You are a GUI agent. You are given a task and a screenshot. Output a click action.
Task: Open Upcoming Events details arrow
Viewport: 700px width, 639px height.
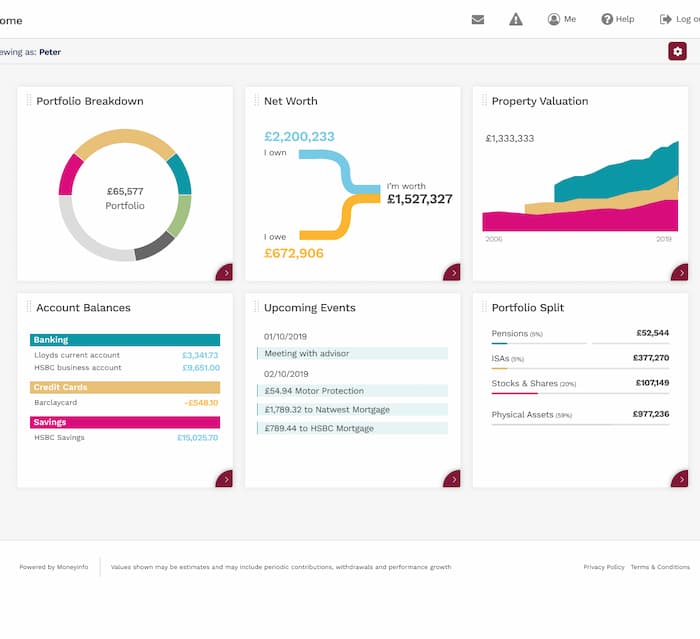(453, 480)
